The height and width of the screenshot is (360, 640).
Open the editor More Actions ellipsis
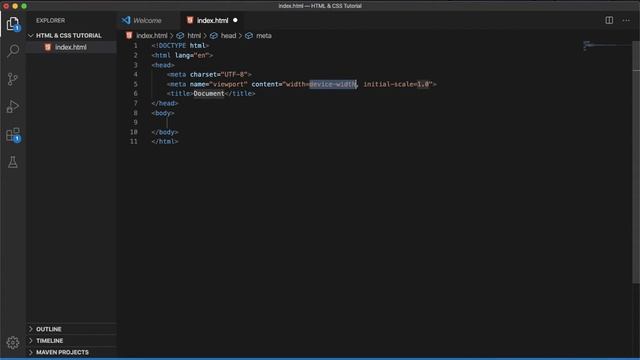tap(626, 20)
